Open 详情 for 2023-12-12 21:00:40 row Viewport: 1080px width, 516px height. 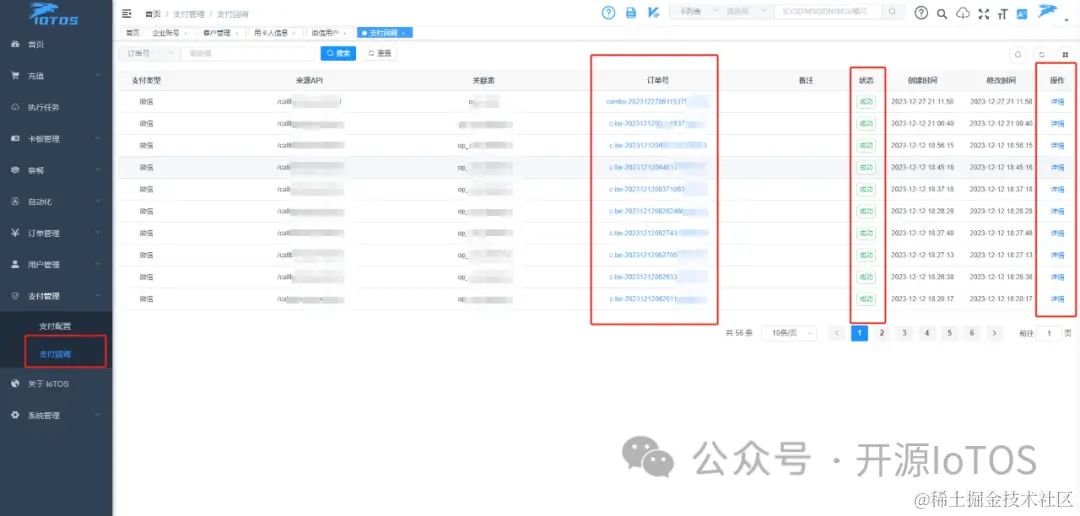(1057, 124)
